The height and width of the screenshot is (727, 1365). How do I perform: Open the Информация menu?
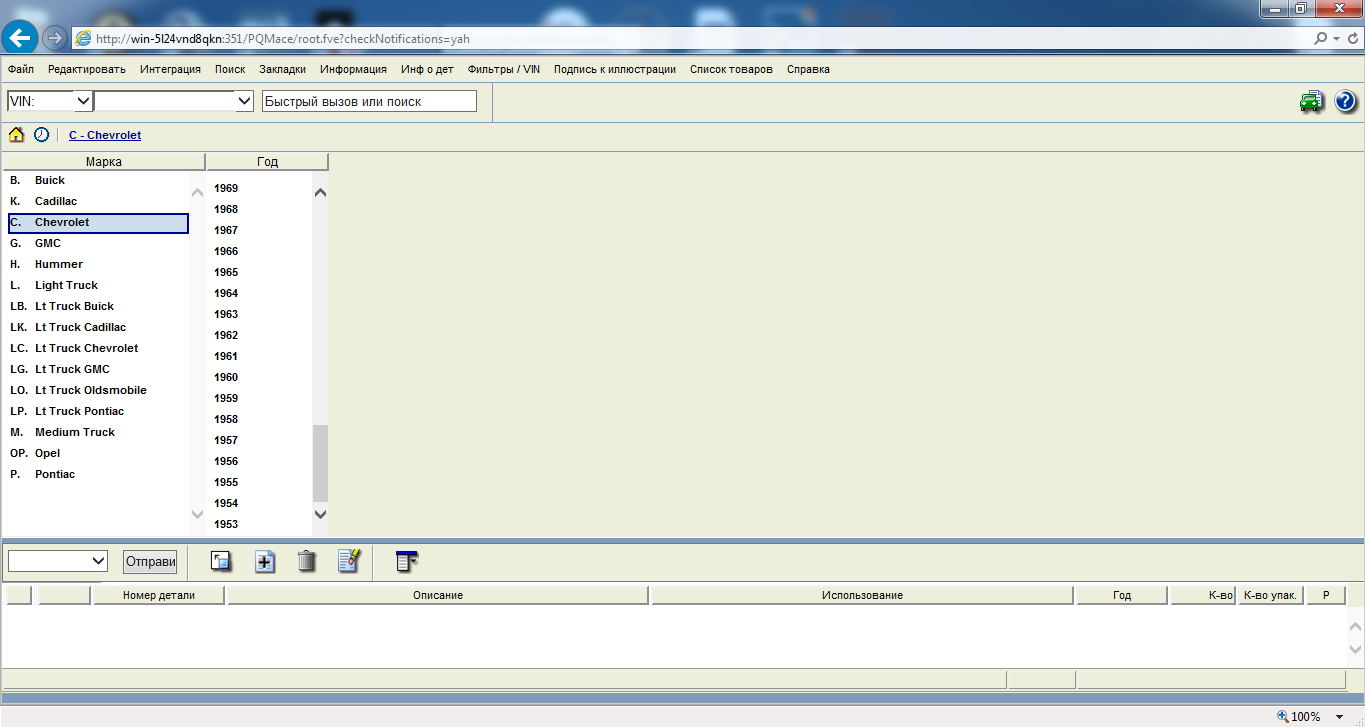(353, 69)
